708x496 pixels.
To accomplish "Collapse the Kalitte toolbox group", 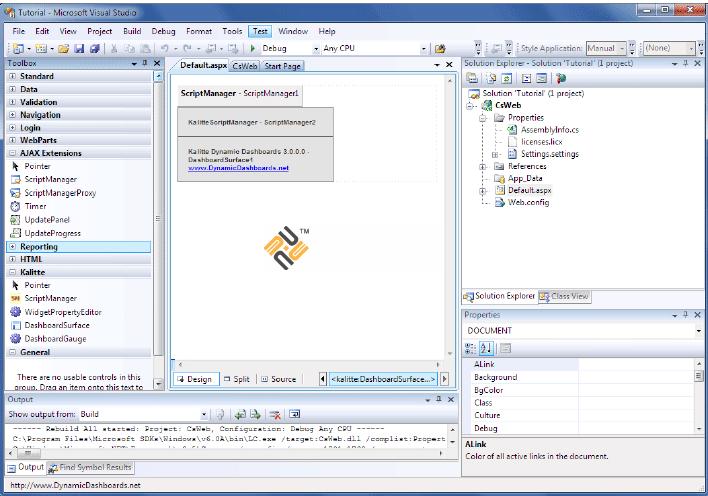I will coord(13,272).
